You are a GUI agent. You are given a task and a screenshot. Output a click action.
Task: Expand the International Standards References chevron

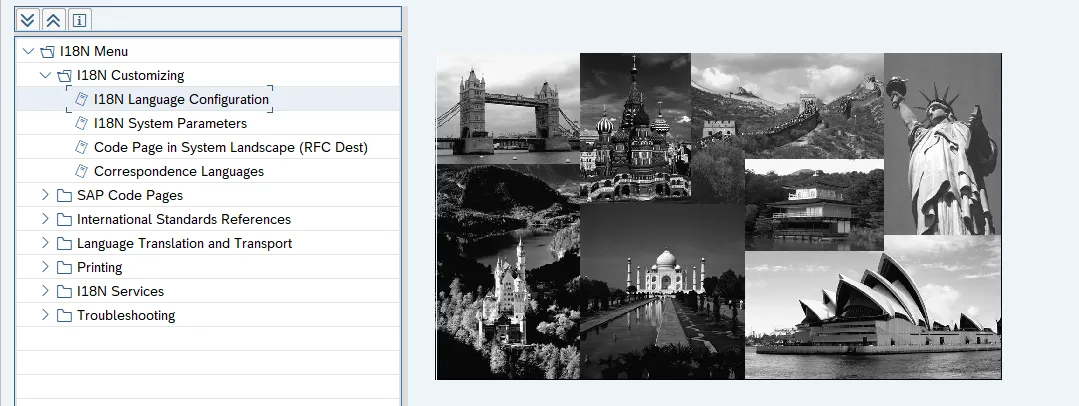pyautogui.click(x=45, y=219)
